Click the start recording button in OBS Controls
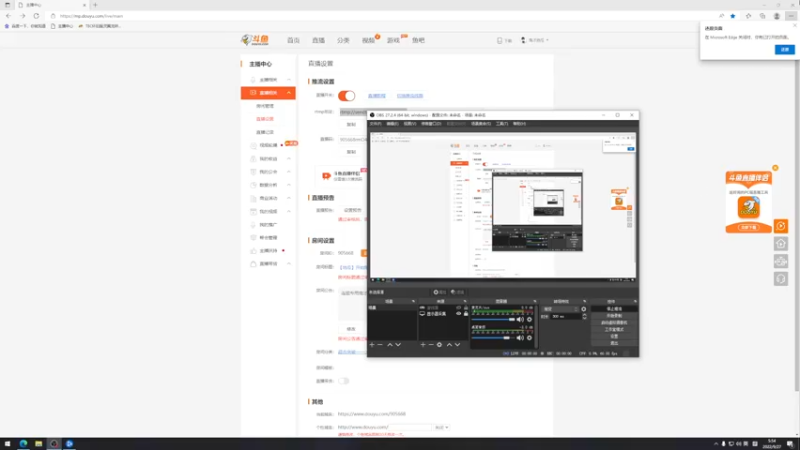Image resolution: width=800 pixels, height=450 pixels. click(x=614, y=316)
